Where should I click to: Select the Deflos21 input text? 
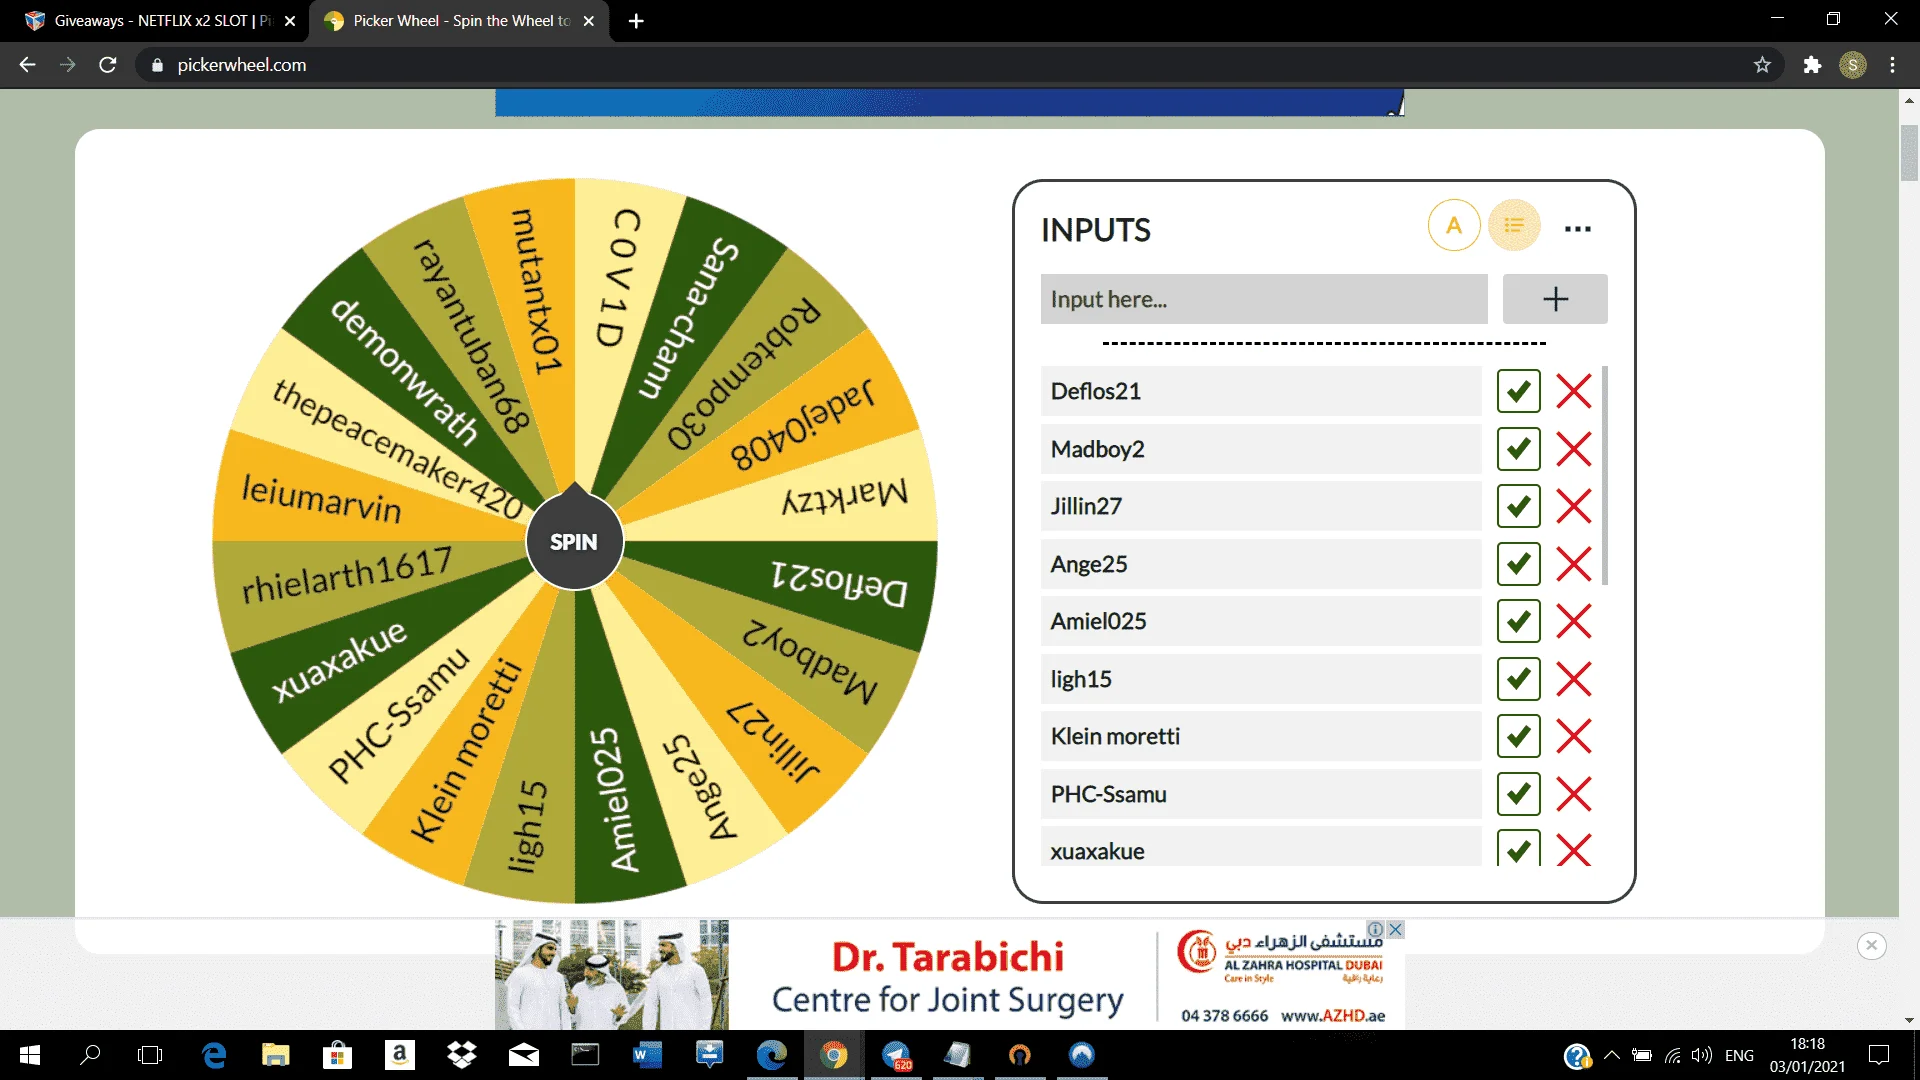coord(1260,391)
